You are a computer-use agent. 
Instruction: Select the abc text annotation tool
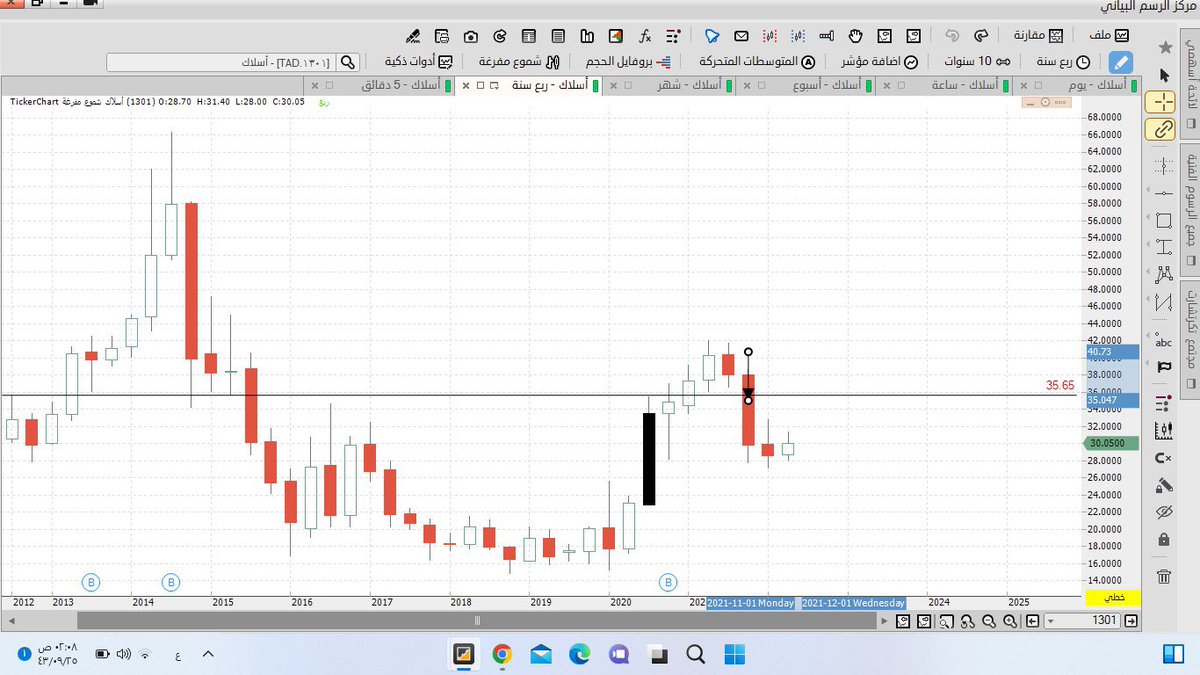[1163, 341]
